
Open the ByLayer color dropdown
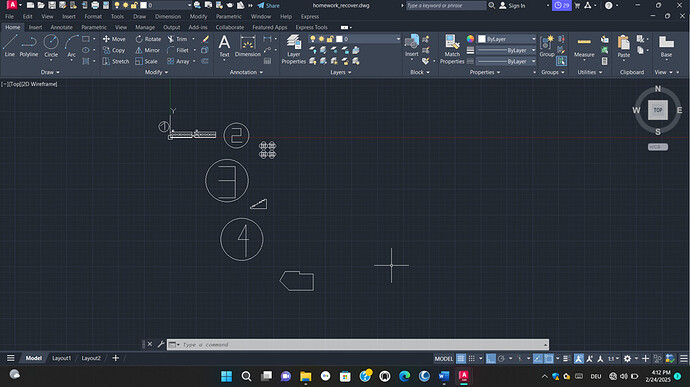[x=507, y=39]
